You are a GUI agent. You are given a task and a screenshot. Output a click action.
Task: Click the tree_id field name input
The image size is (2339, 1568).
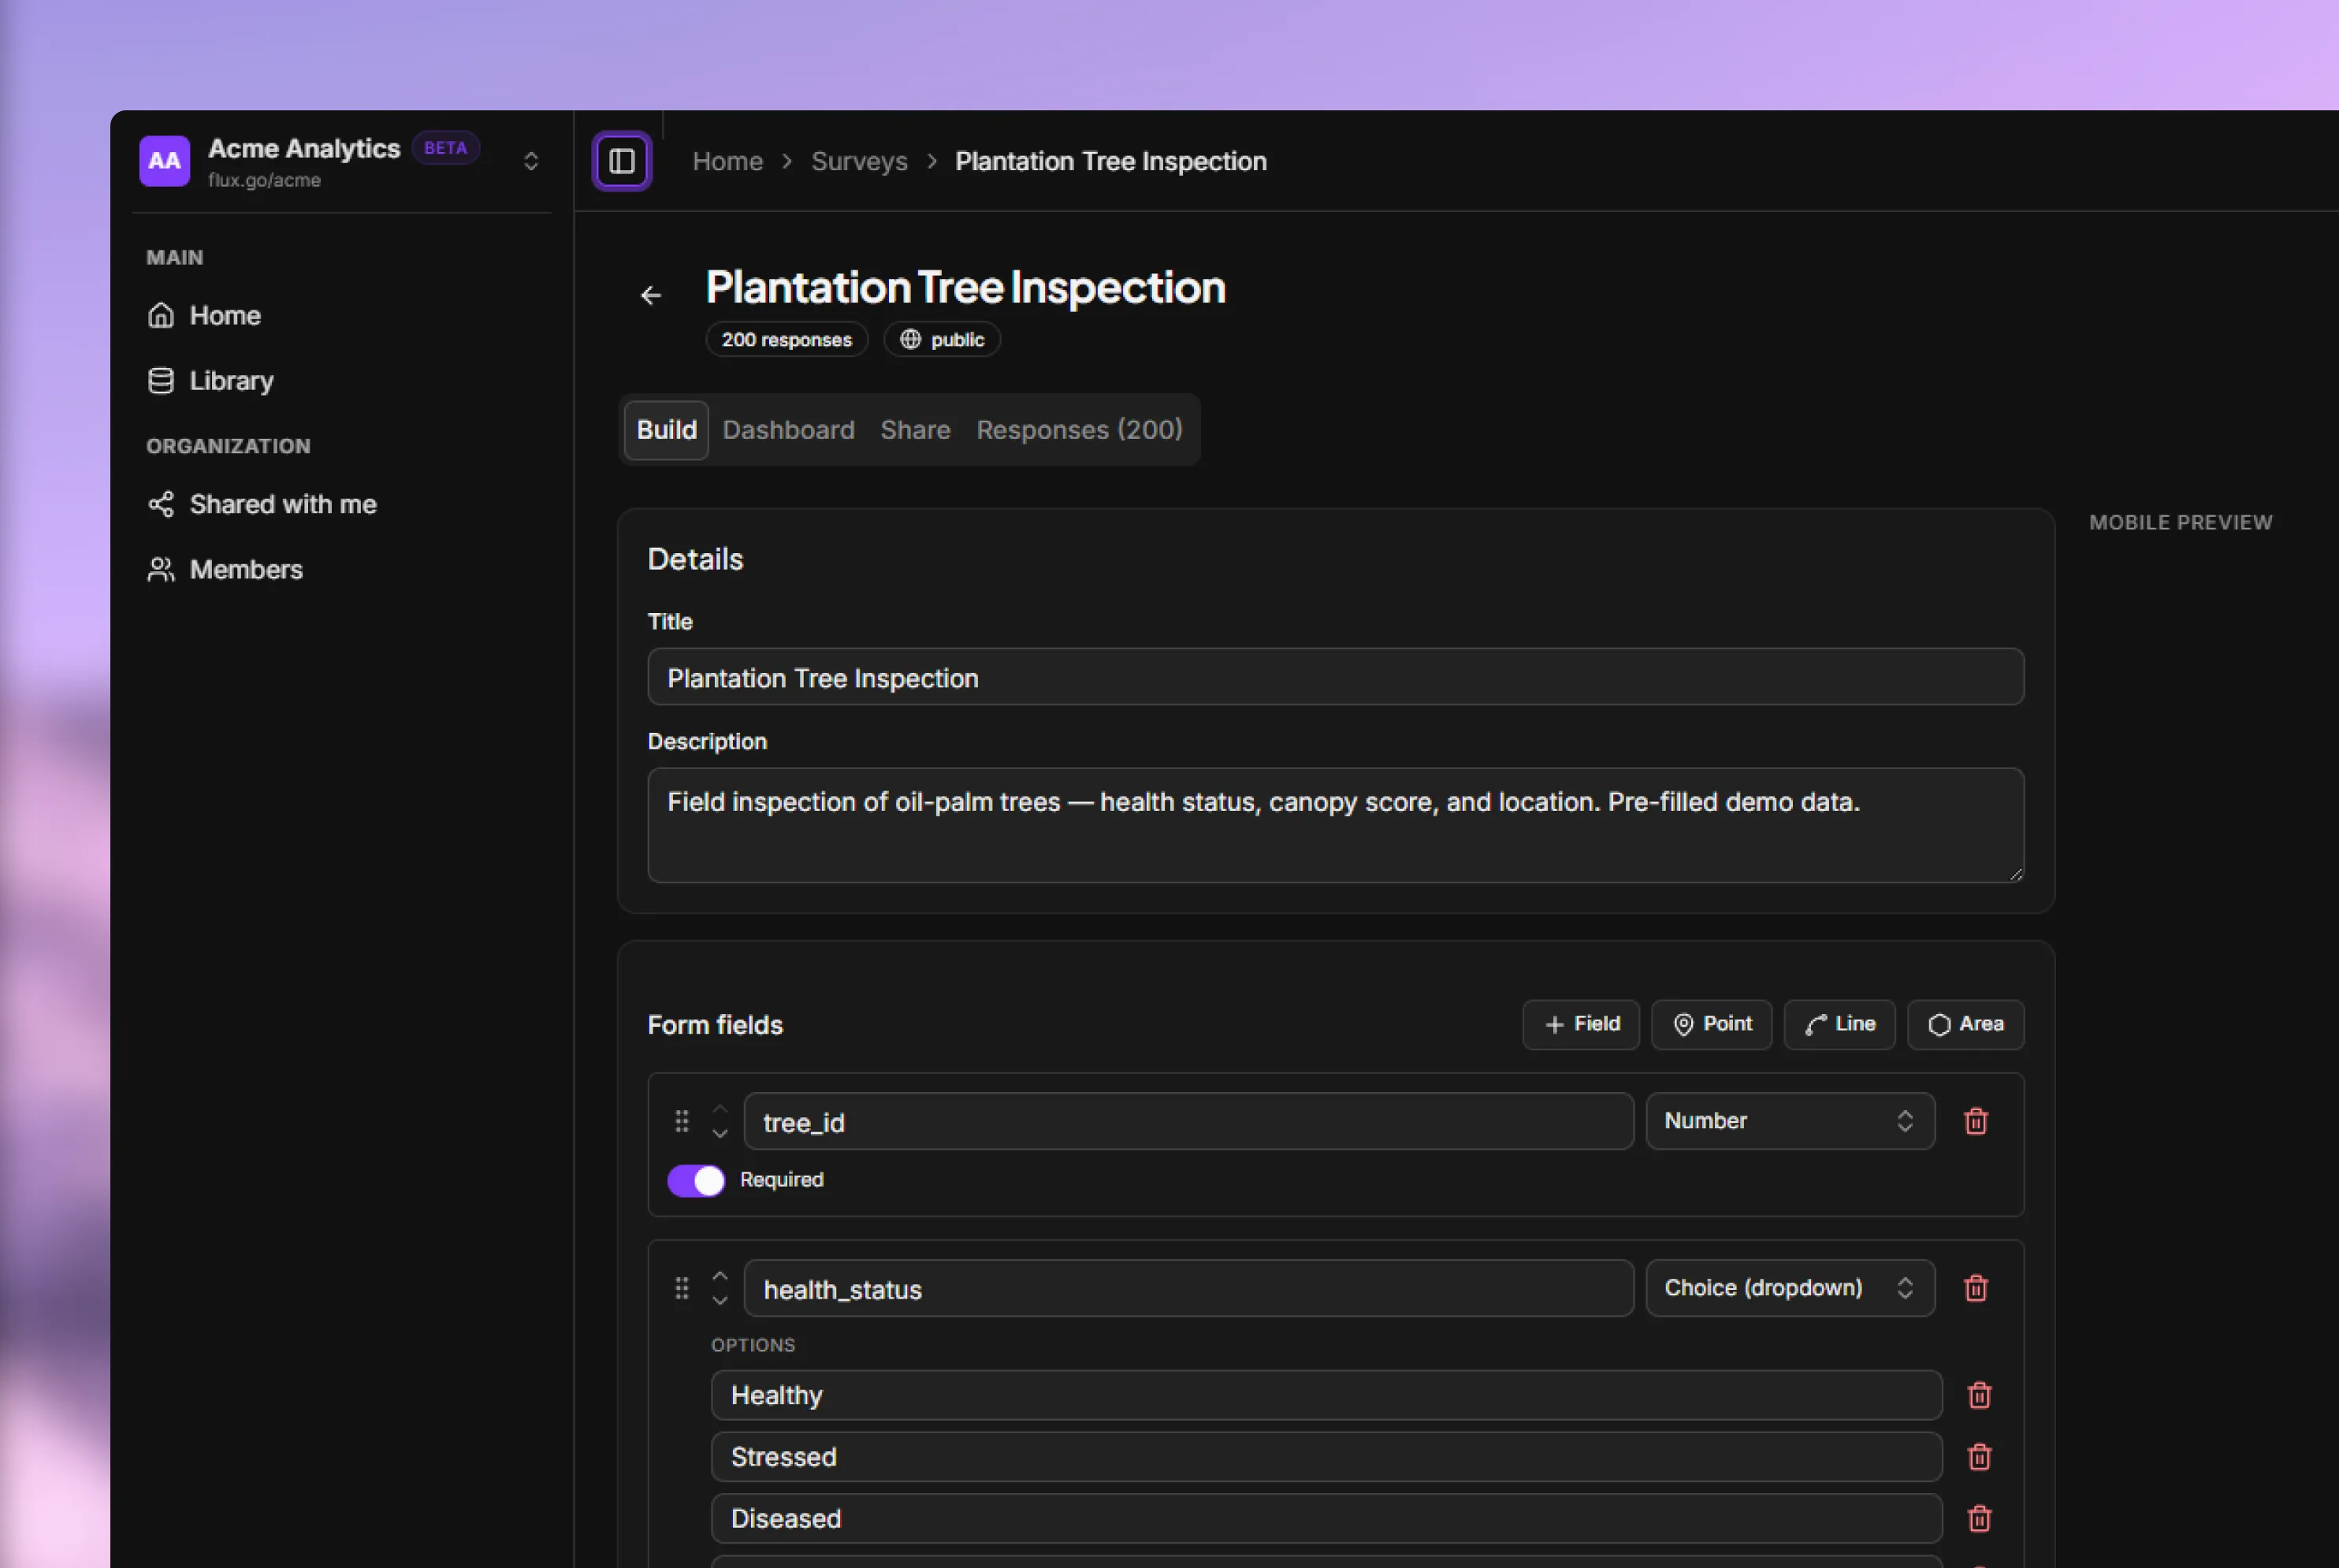(1188, 1122)
